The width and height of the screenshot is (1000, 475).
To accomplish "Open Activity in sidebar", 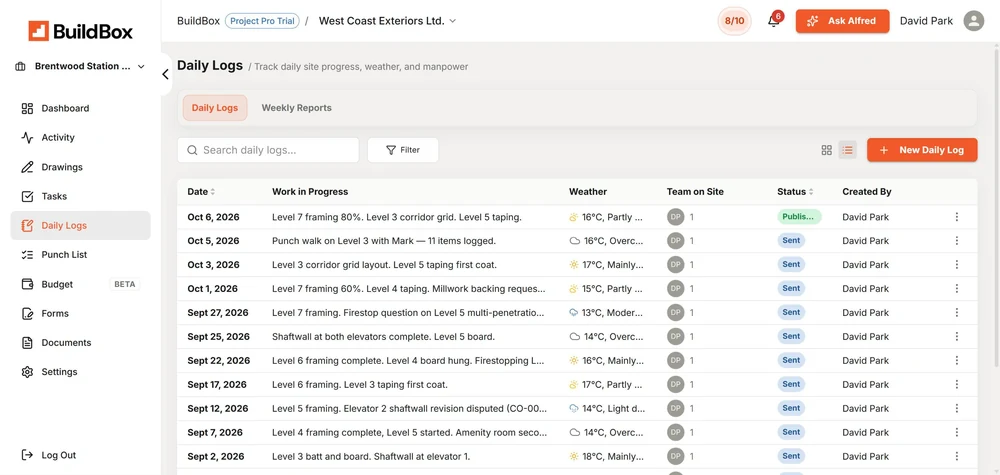I will 80,138.
